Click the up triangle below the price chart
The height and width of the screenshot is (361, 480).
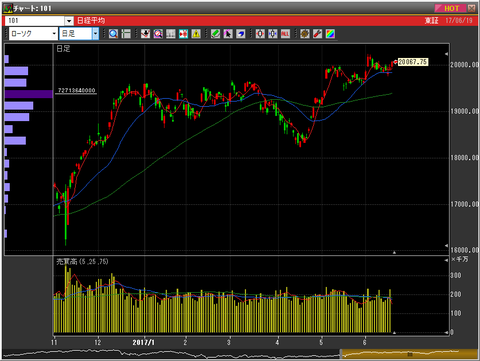point(394,253)
